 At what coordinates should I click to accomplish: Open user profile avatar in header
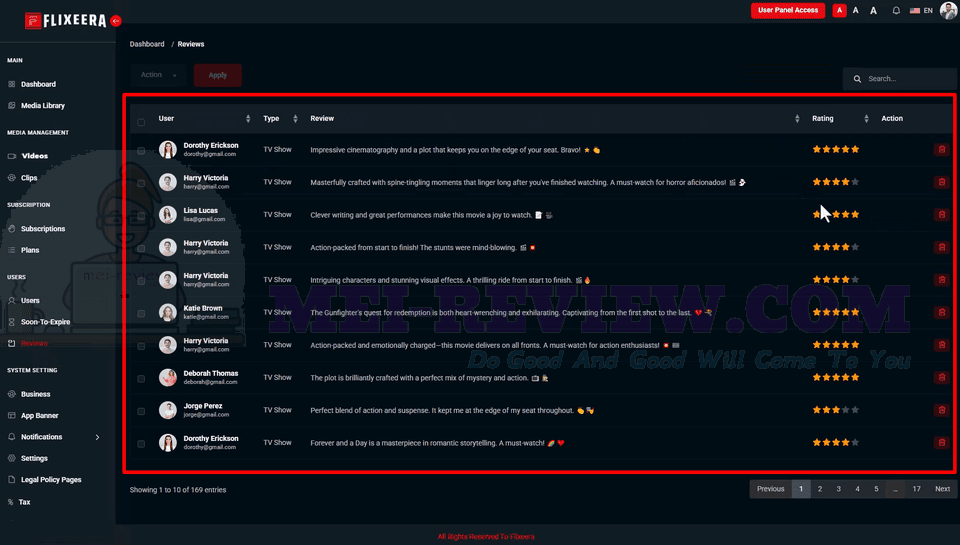coord(948,10)
